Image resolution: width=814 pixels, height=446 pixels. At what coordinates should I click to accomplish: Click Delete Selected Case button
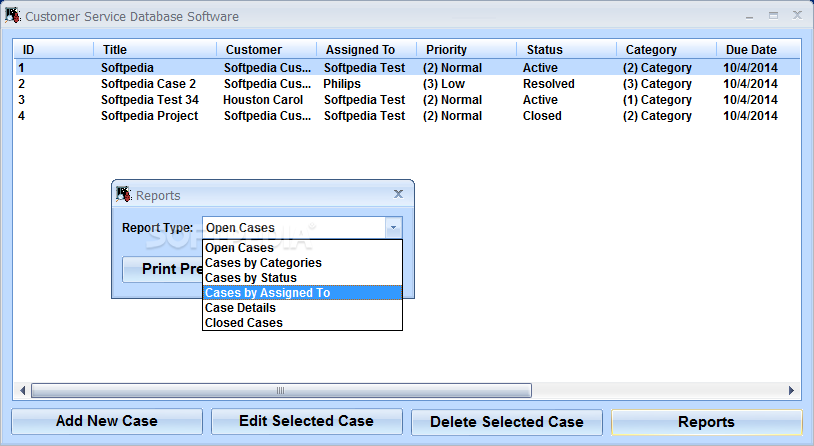pos(507,422)
